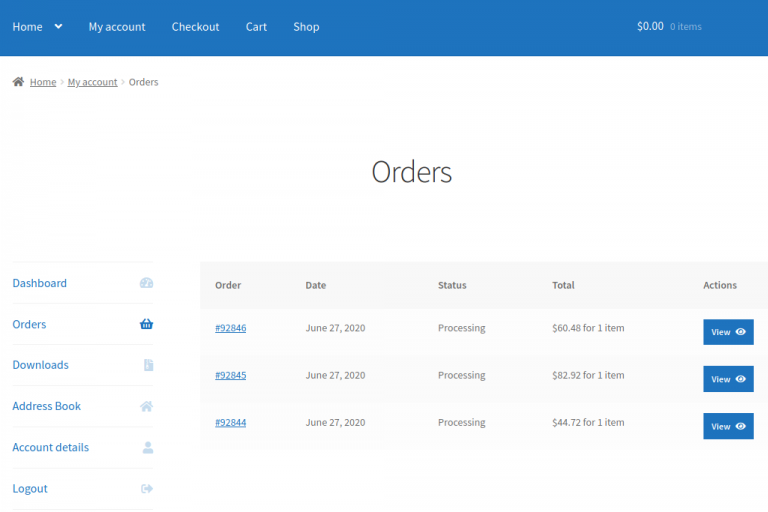This screenshot has width=768, height=512.
Task: Click the My account breadcrumb link
Action: point(93,82)
